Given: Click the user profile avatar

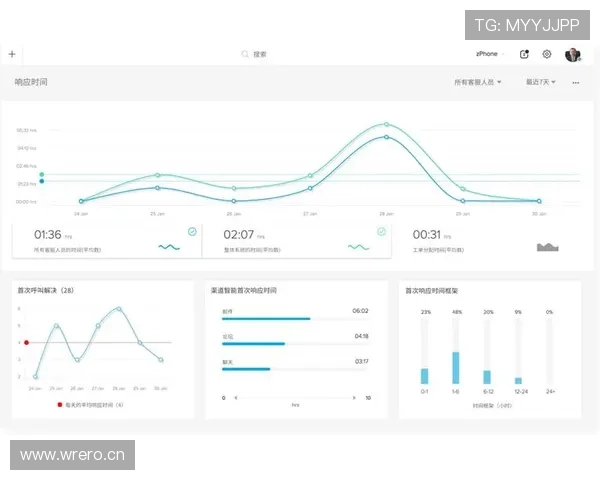Looking at the screenshot, I should (572, 54).
